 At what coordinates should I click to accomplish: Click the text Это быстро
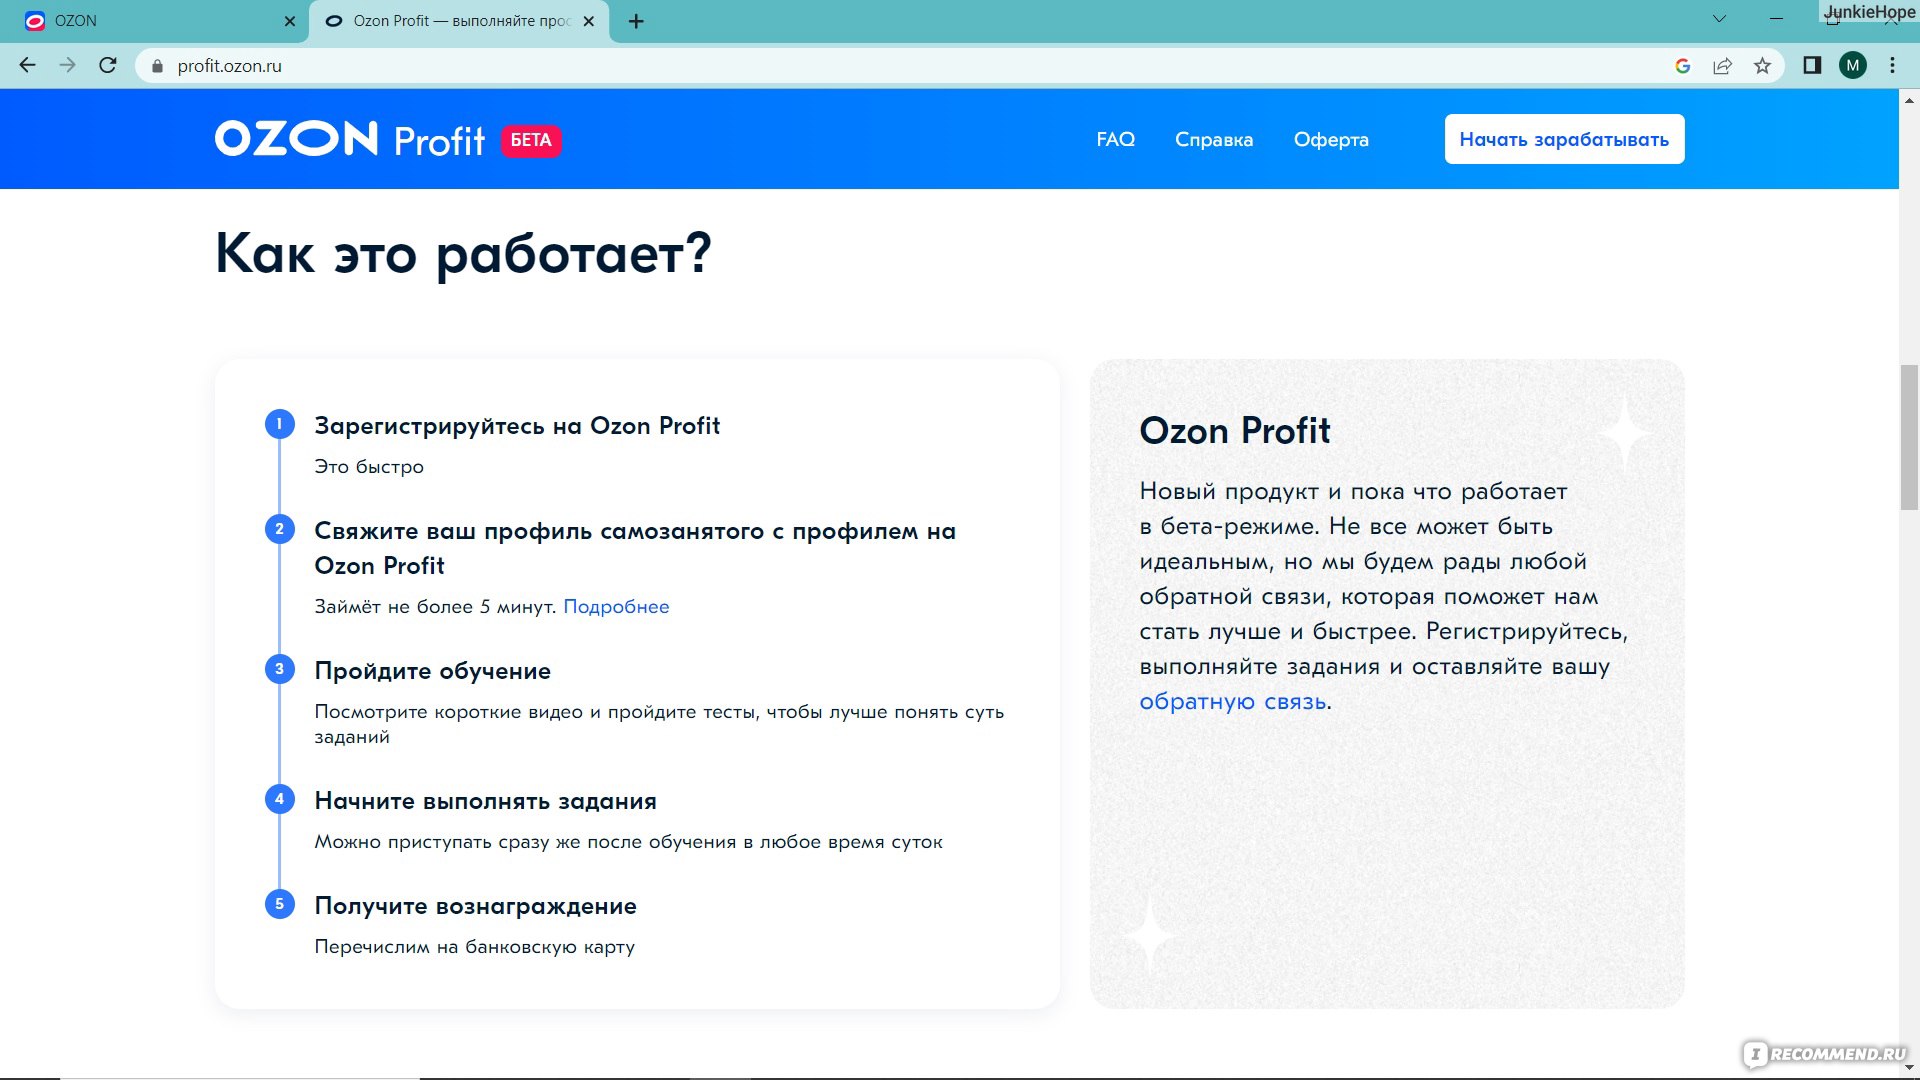[x=369, y=467]
